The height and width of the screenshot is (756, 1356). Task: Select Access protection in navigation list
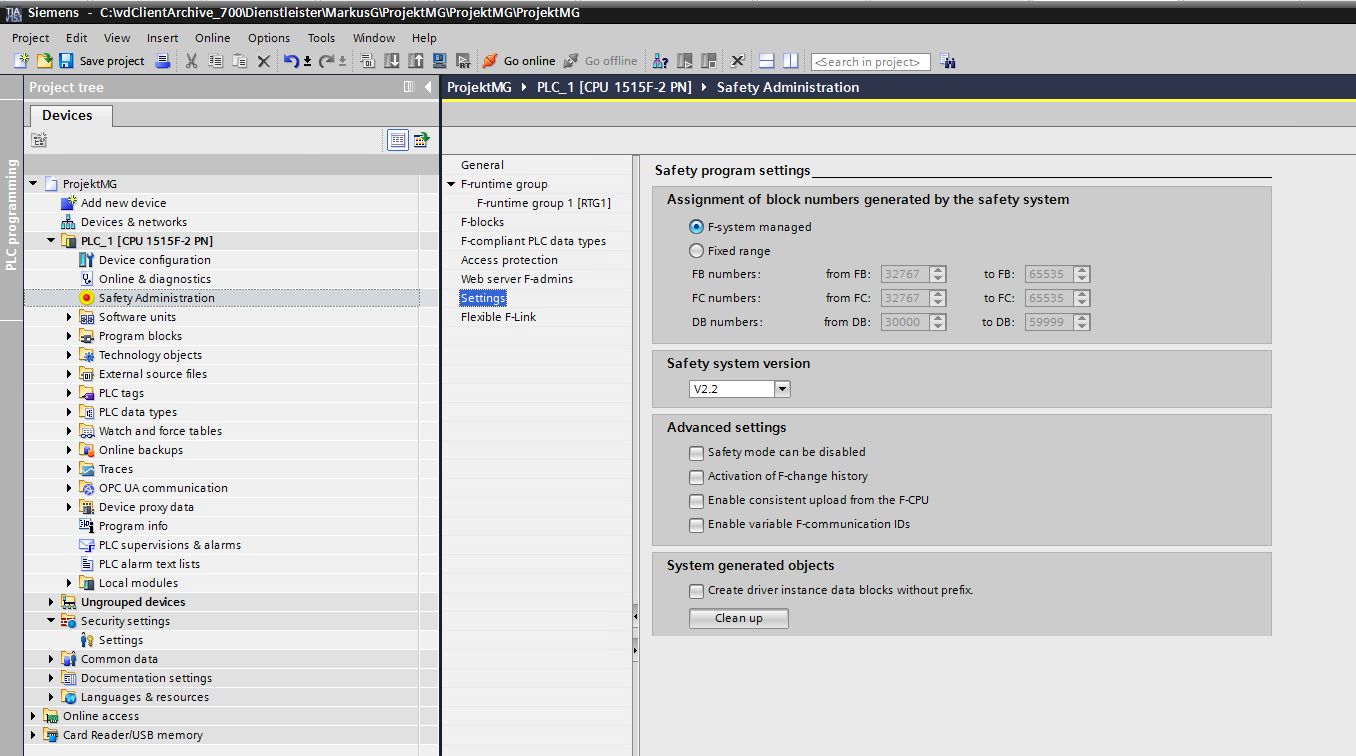pos(509,260)
